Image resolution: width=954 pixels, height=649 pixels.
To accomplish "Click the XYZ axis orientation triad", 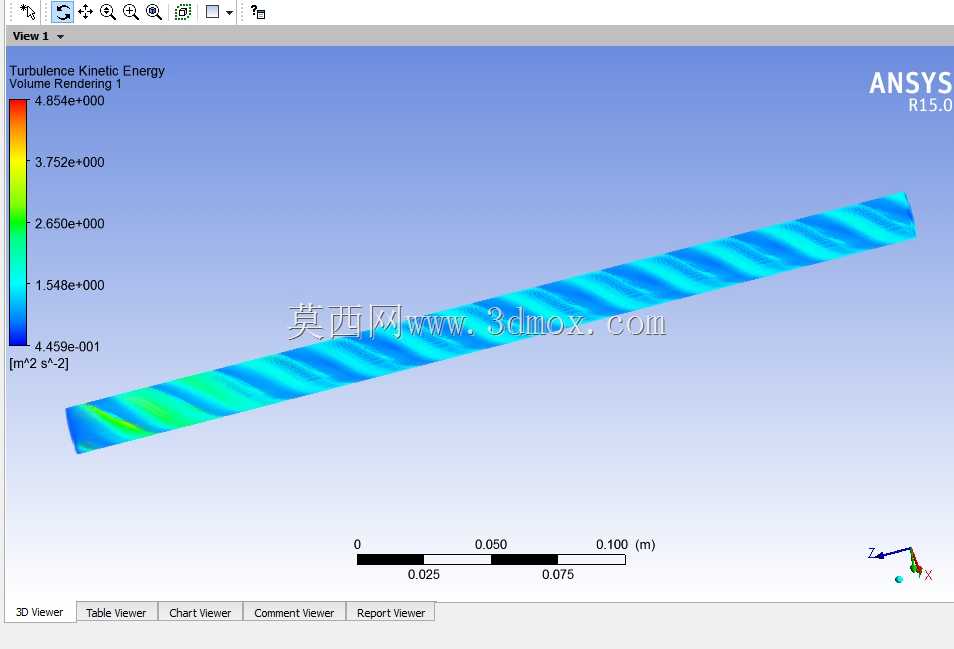I will [900, 564].
